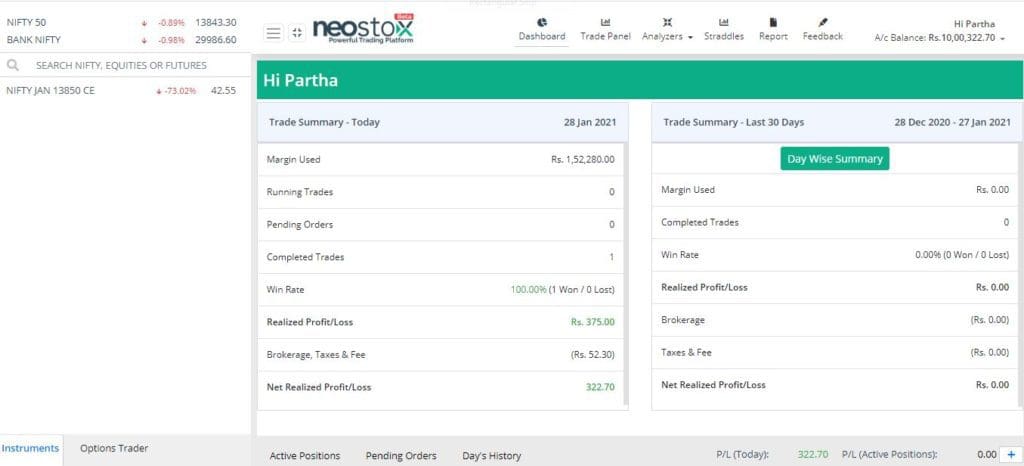Select the BANK NIFTY index row
Screen dimensions: 1024x466
(x=124, y=40)
